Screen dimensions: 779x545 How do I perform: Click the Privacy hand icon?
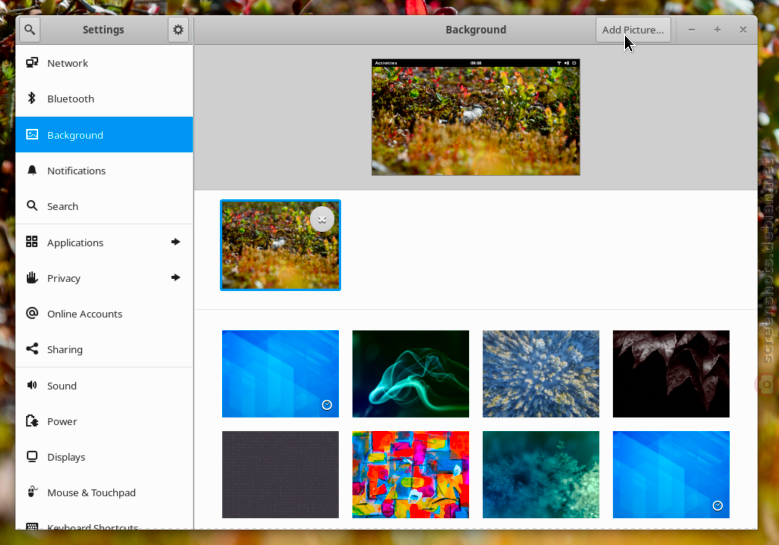(x=32, y=278)
